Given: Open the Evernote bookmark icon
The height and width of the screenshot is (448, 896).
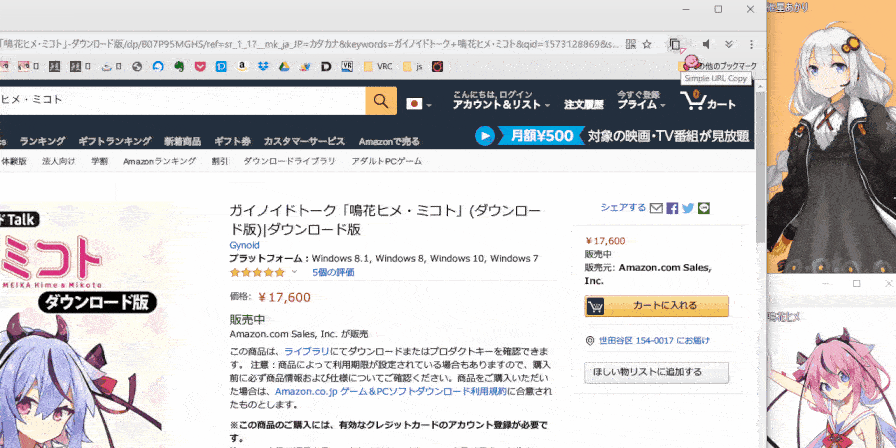Looking at the screenshot, I should coord(179,67).
